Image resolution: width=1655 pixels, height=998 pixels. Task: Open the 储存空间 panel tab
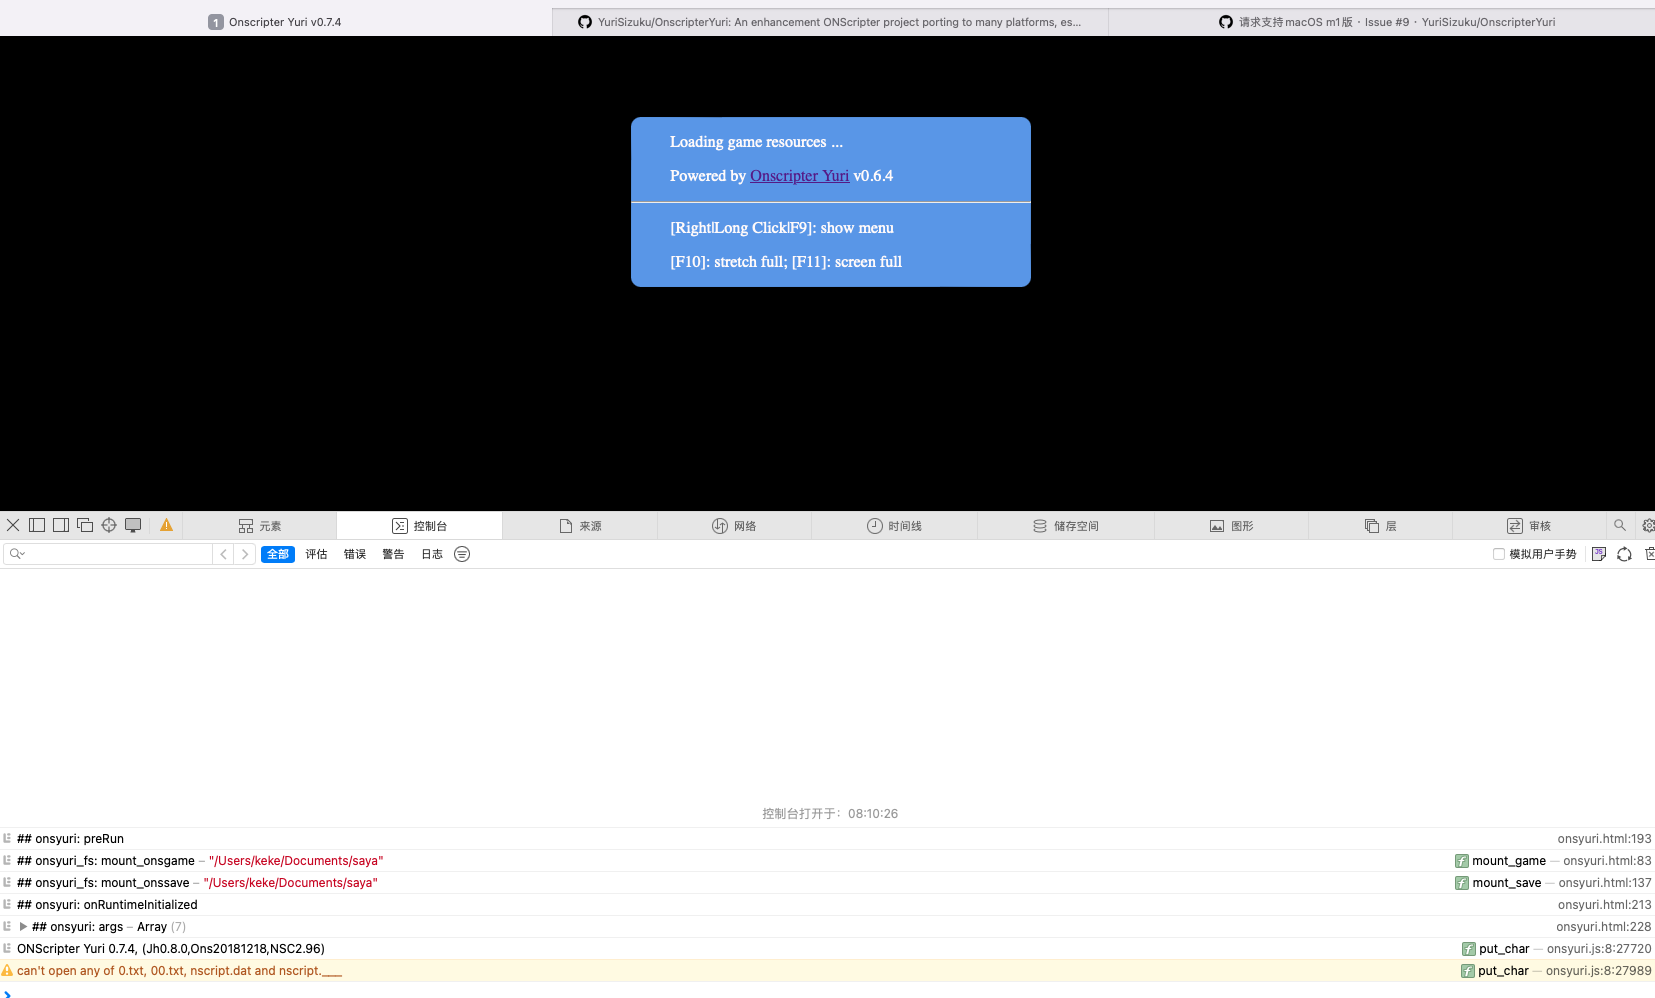(1066, 525)
